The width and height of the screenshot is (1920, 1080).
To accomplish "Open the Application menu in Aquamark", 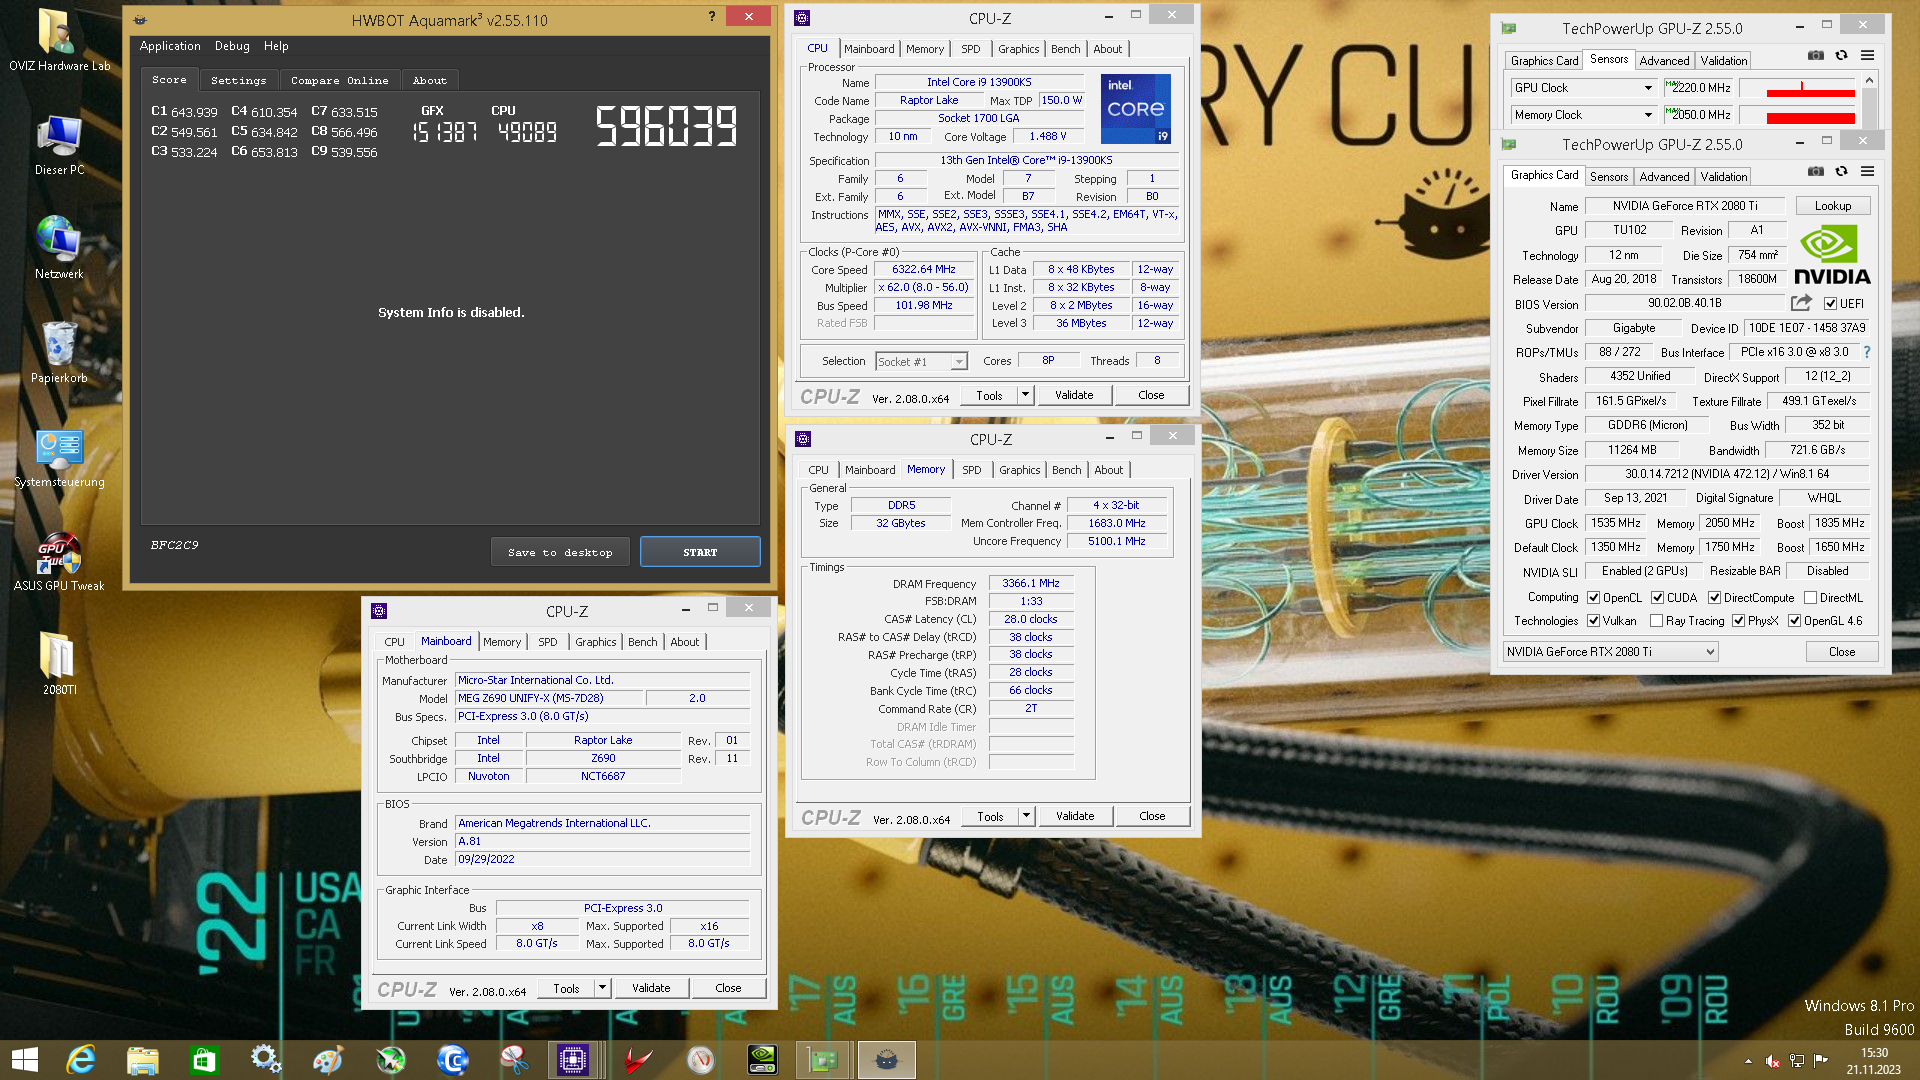I will pos(170,46).
